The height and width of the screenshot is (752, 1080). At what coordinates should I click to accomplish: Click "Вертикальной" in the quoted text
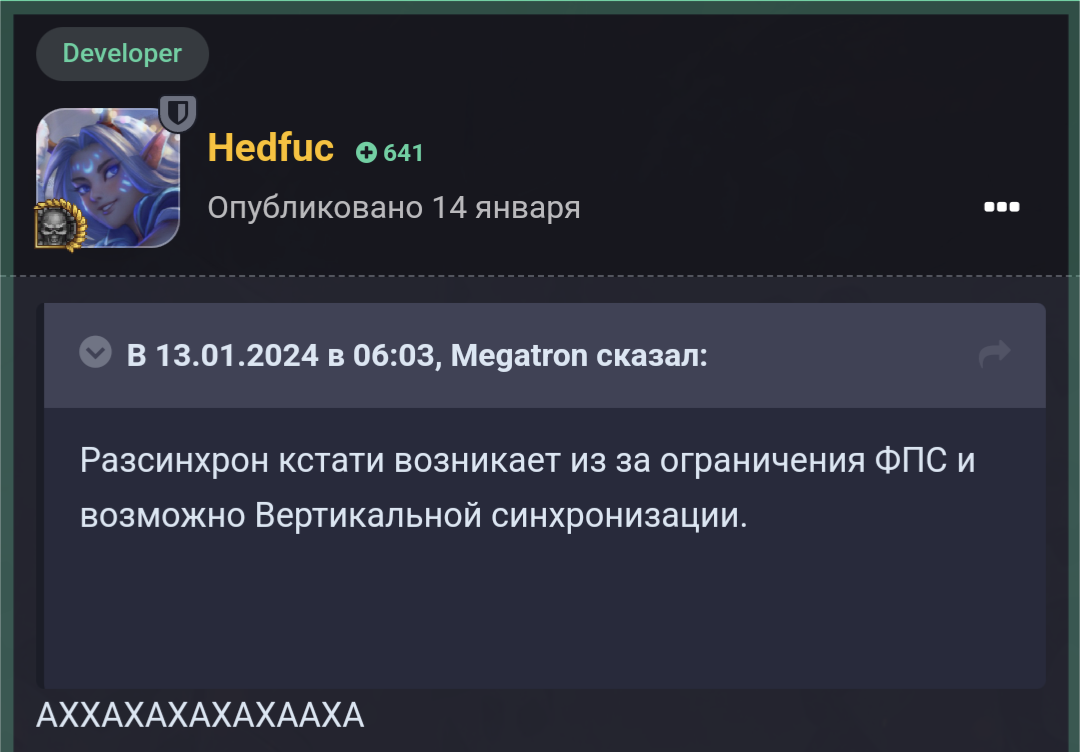point(369,515)
